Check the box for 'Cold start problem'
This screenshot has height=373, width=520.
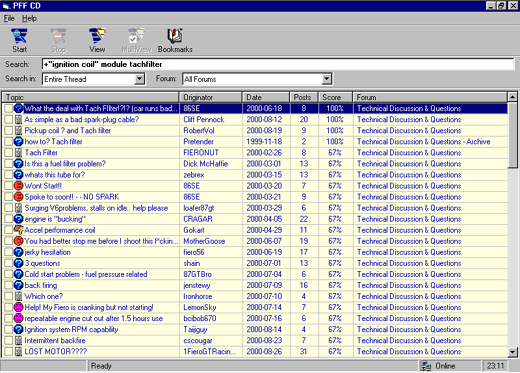click(8, 274)
